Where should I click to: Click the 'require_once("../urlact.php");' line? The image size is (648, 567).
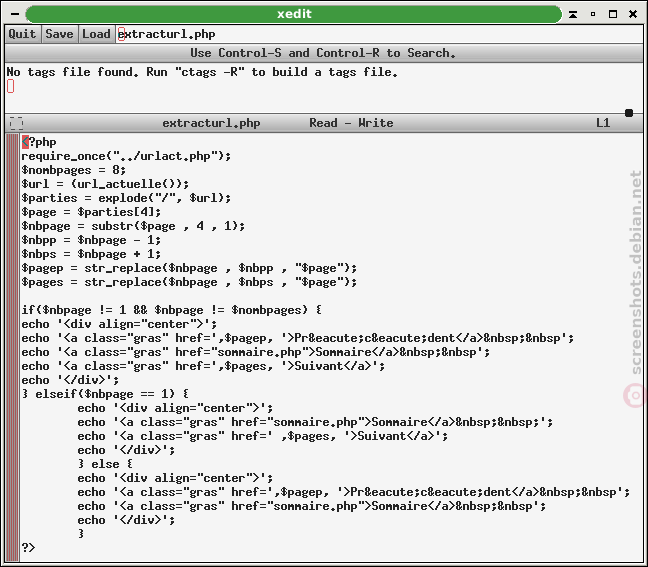(x=126, y=156)
